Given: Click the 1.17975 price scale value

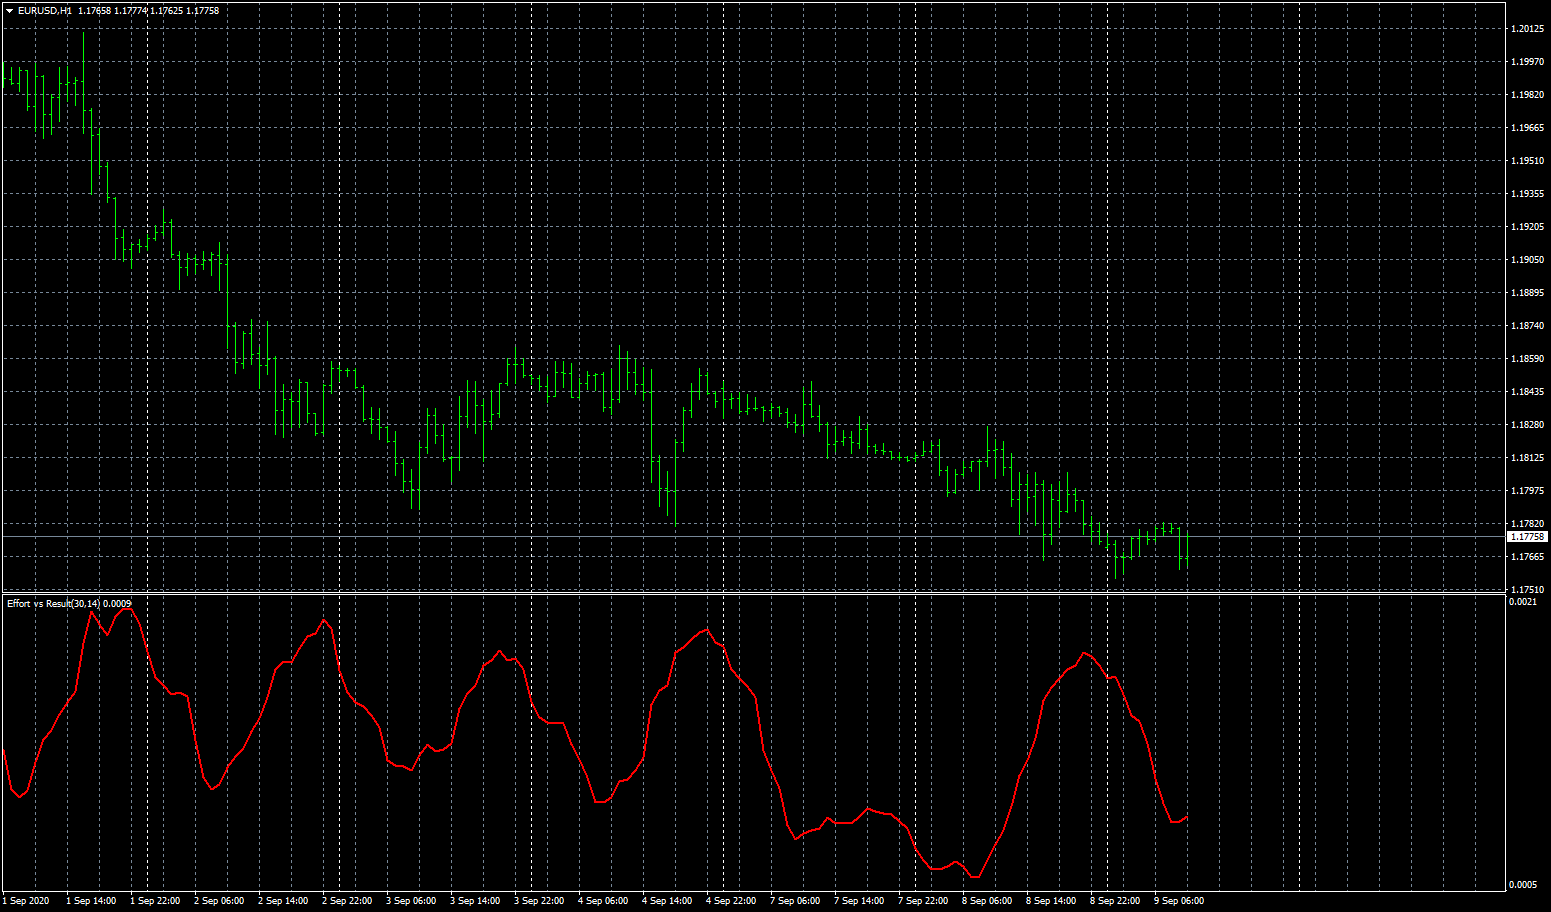Looking at the screenshot, I should click(x=1527, y=491).
